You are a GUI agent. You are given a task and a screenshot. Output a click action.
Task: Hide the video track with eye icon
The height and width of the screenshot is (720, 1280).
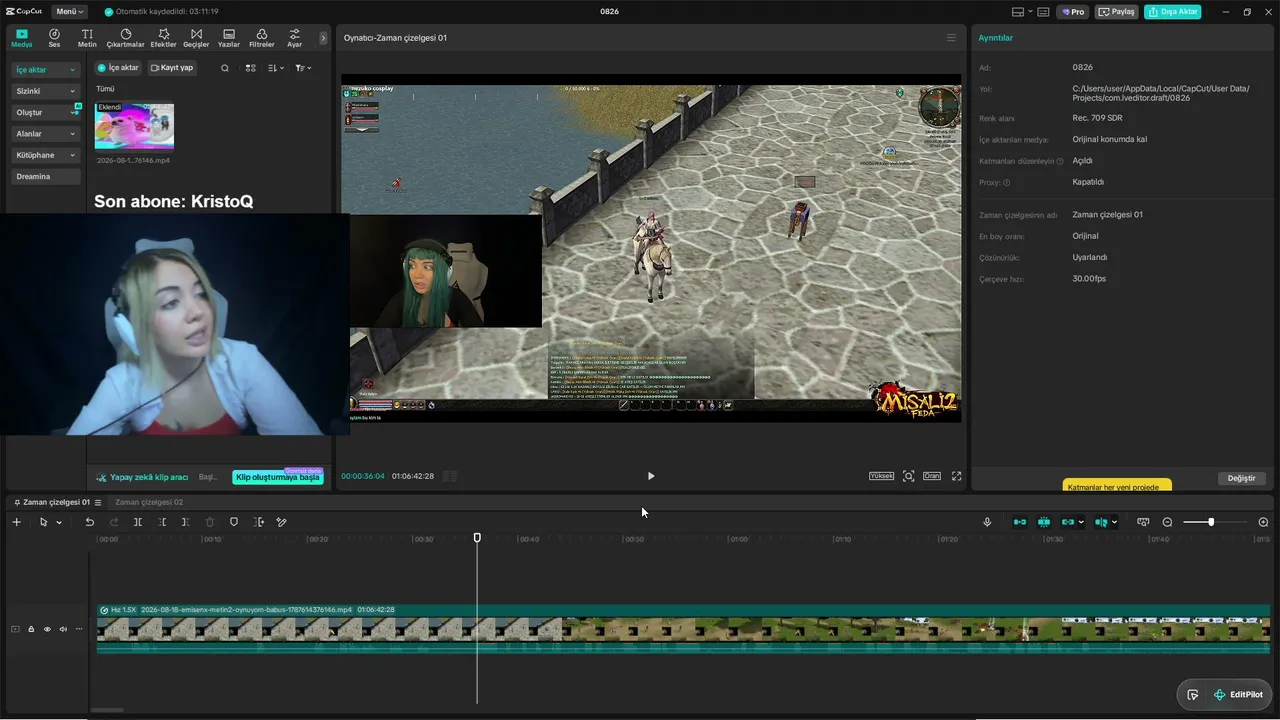[x=47, y=629]
